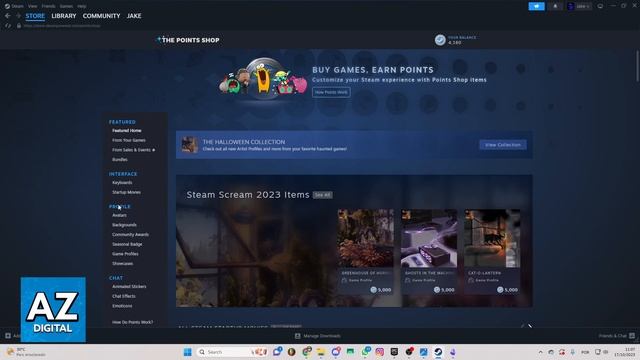Open Bundles in the sidebar

click(x=120, y=160)
